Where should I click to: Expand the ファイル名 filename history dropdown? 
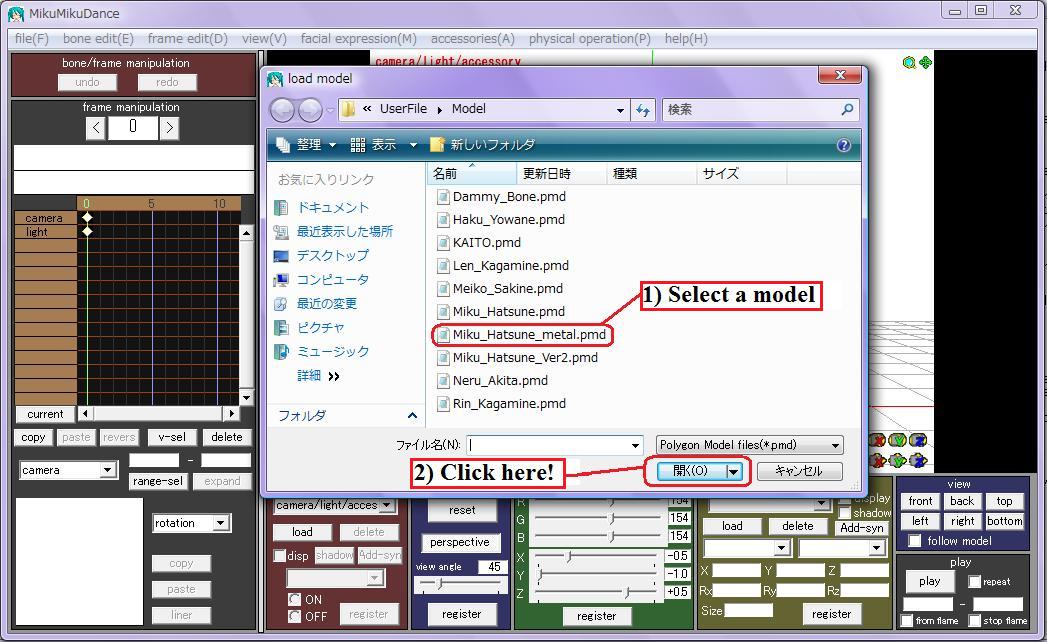click(635, 445)
